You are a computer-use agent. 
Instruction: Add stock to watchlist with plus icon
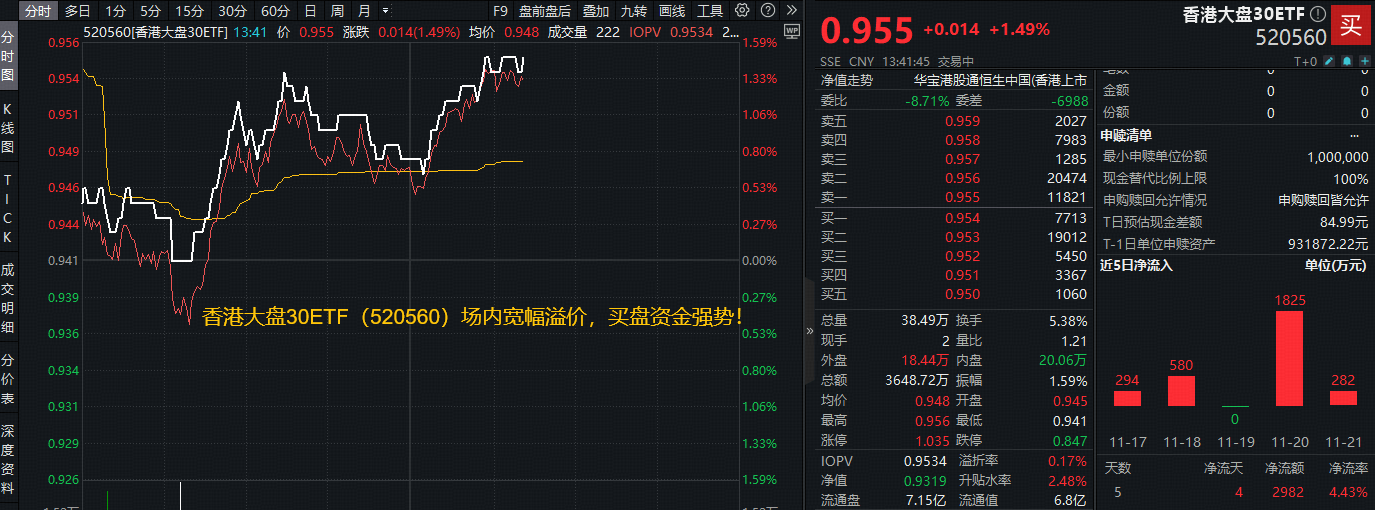pos(1364,61)
